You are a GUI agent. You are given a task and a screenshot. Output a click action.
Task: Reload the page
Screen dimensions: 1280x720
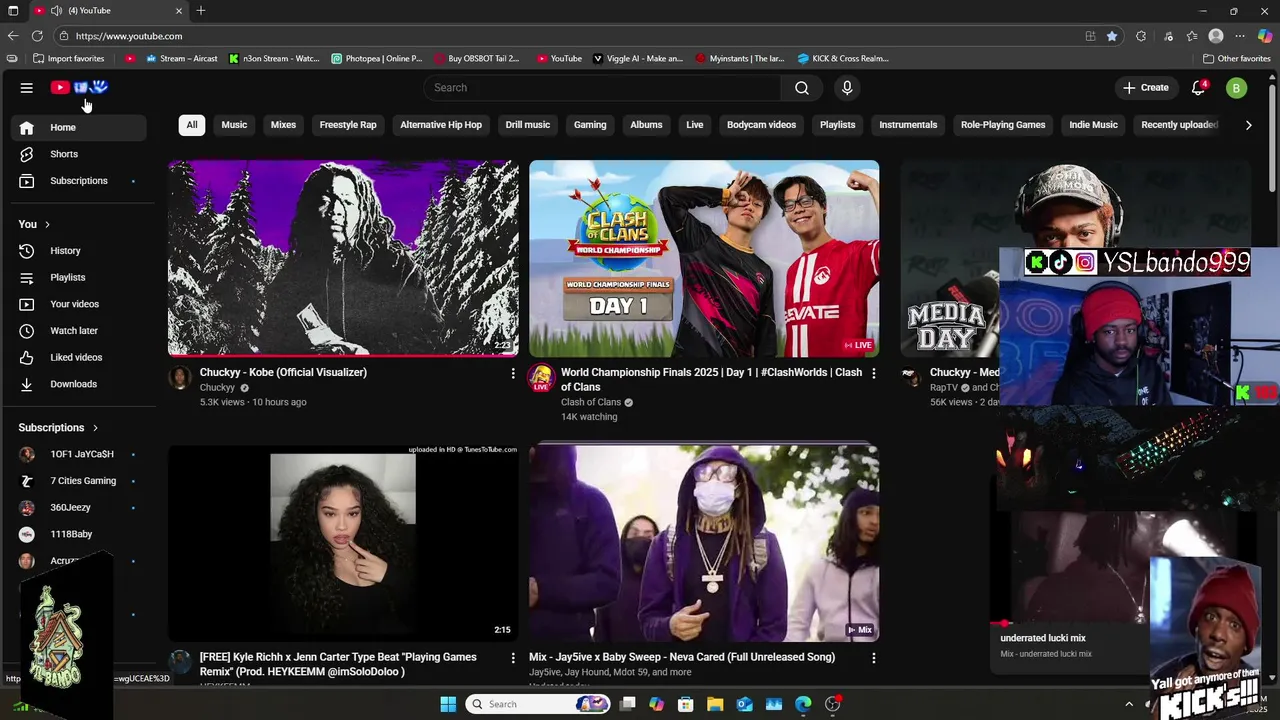coord(37,36)
